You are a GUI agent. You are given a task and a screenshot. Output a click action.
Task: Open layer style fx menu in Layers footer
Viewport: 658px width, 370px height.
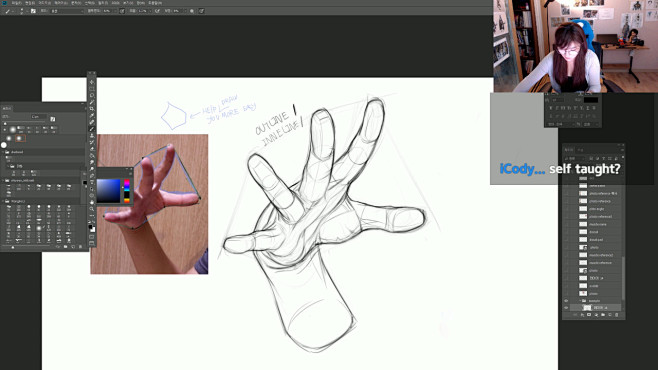click(x=582, y=314)
